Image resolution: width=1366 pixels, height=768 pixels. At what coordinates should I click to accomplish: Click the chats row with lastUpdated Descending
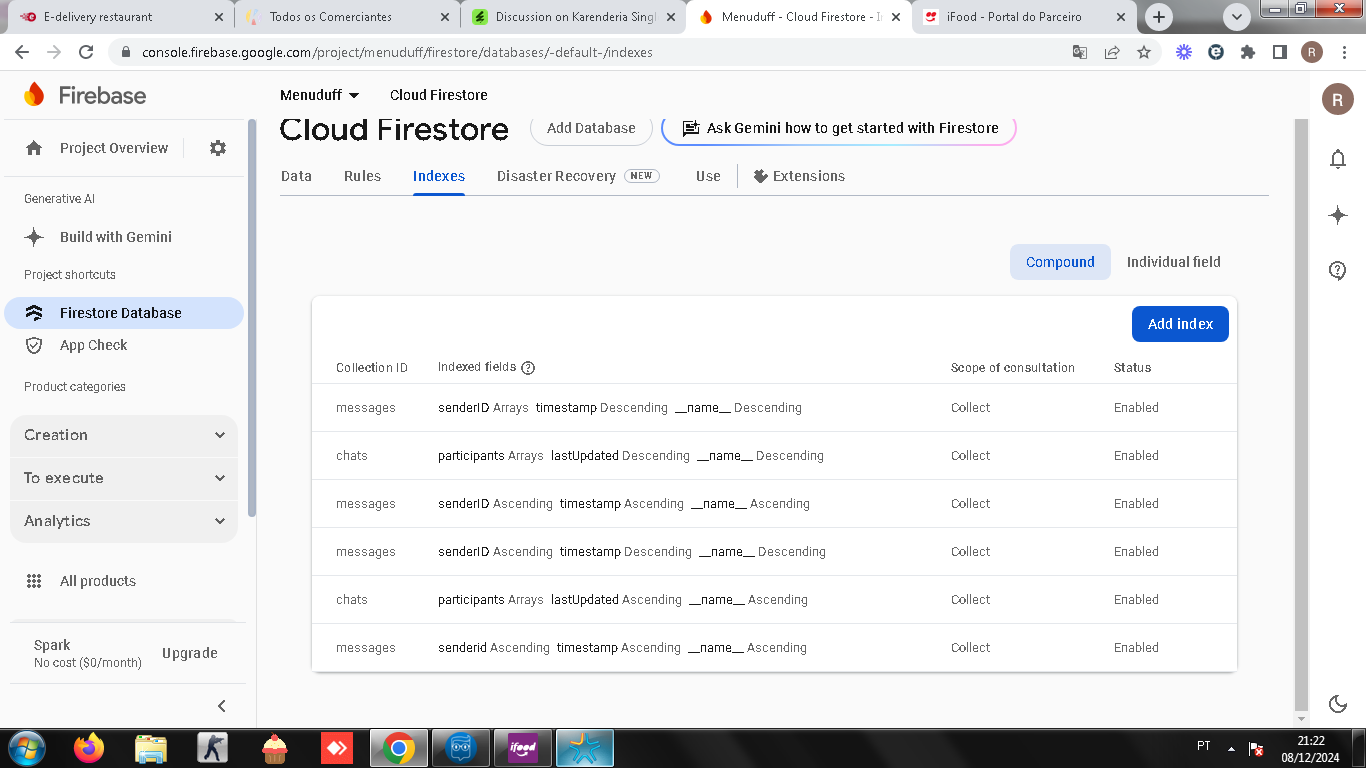tap(774, 456)
